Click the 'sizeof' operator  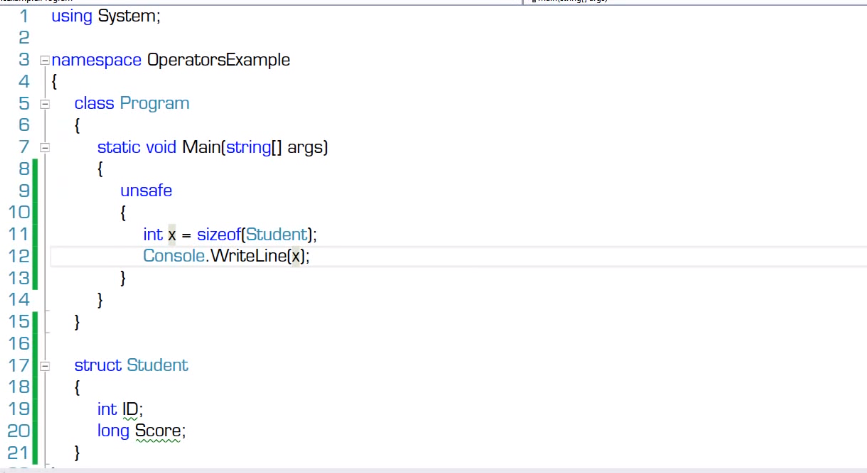219,235
